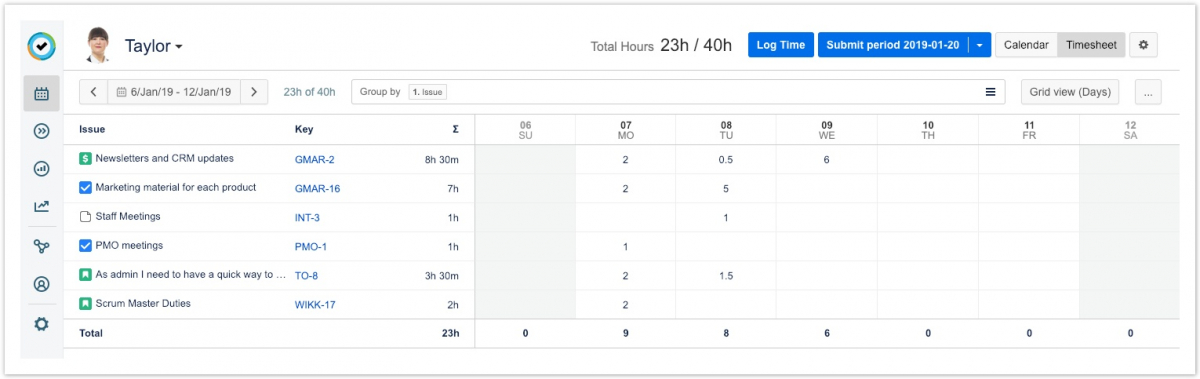Click Taylor's avatar picture

click(98, 46)
